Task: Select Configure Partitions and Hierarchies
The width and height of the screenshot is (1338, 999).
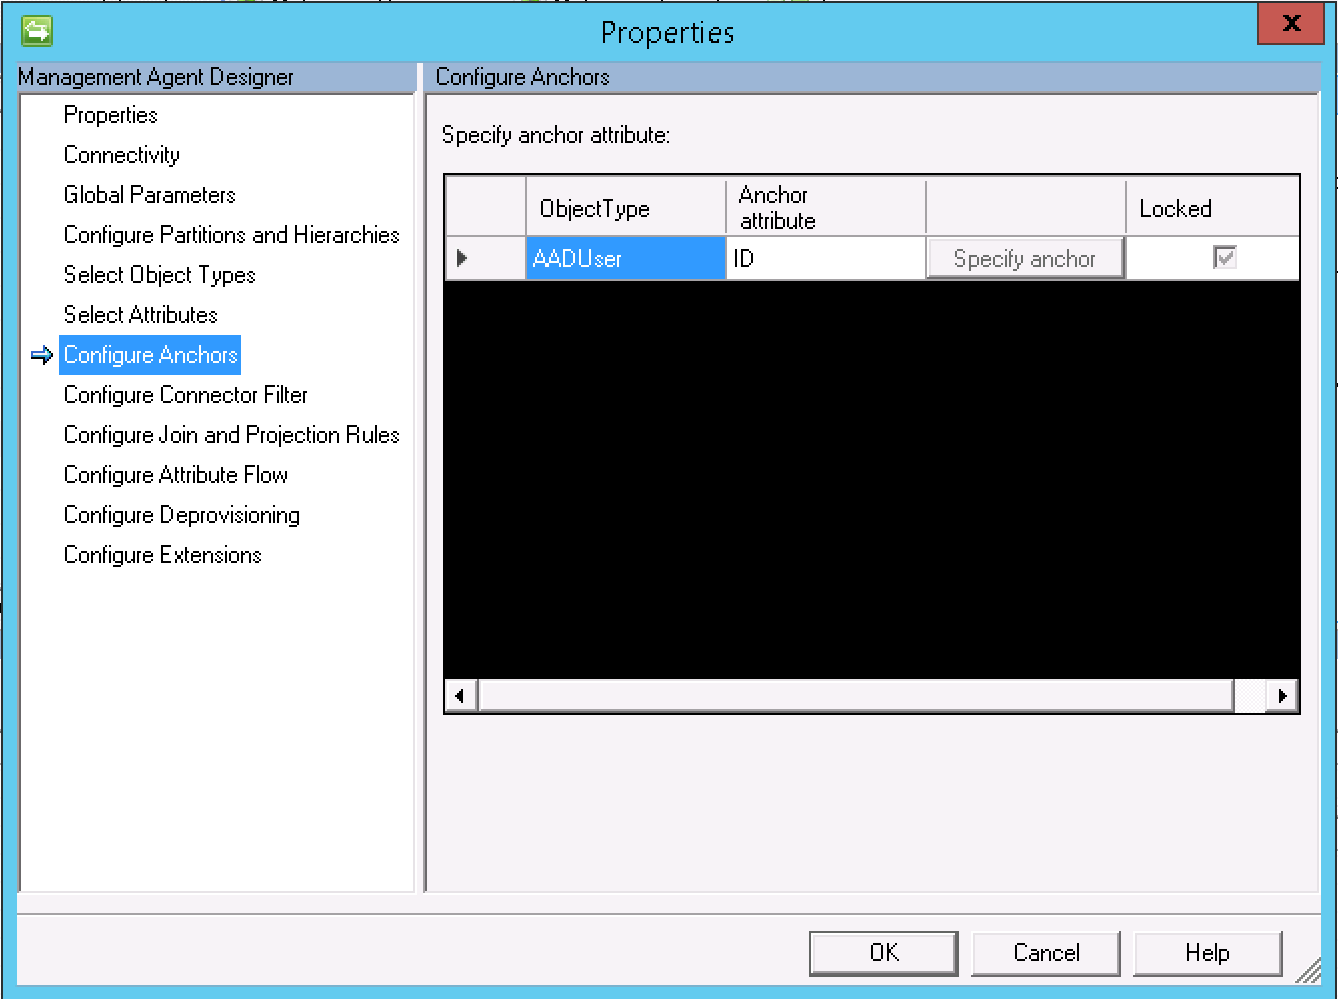Action: 231,235
